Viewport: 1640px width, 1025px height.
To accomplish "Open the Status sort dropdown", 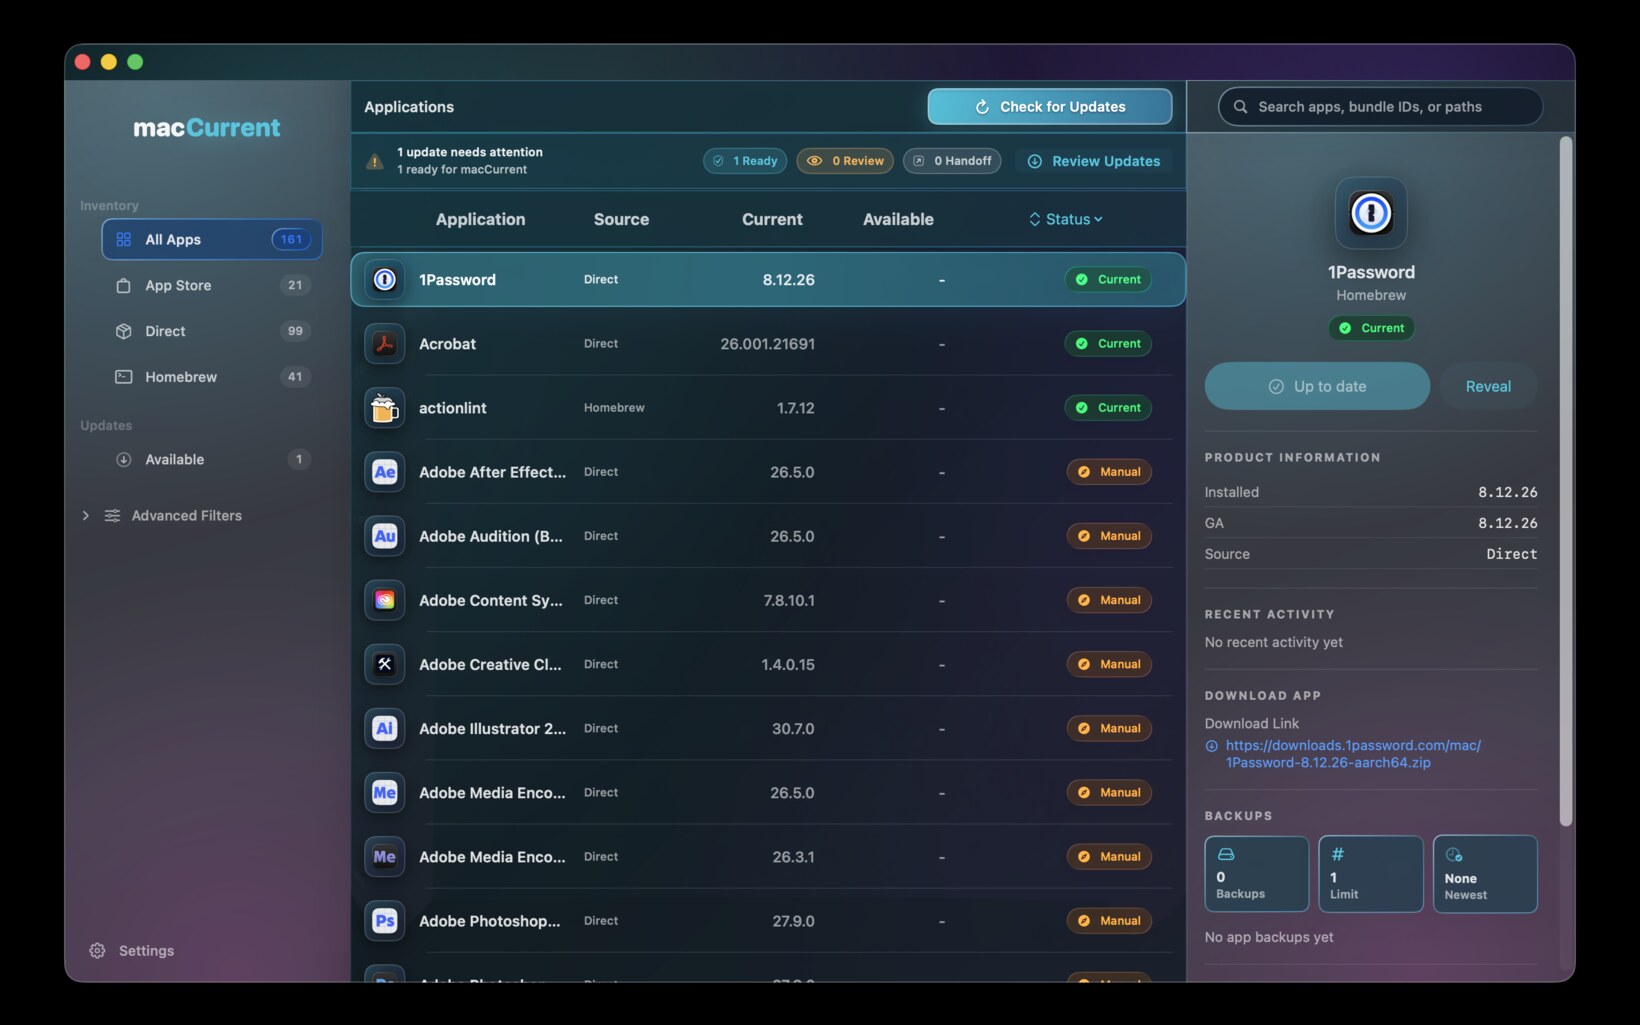I will pyautogui.click(x=1066, y=219).
